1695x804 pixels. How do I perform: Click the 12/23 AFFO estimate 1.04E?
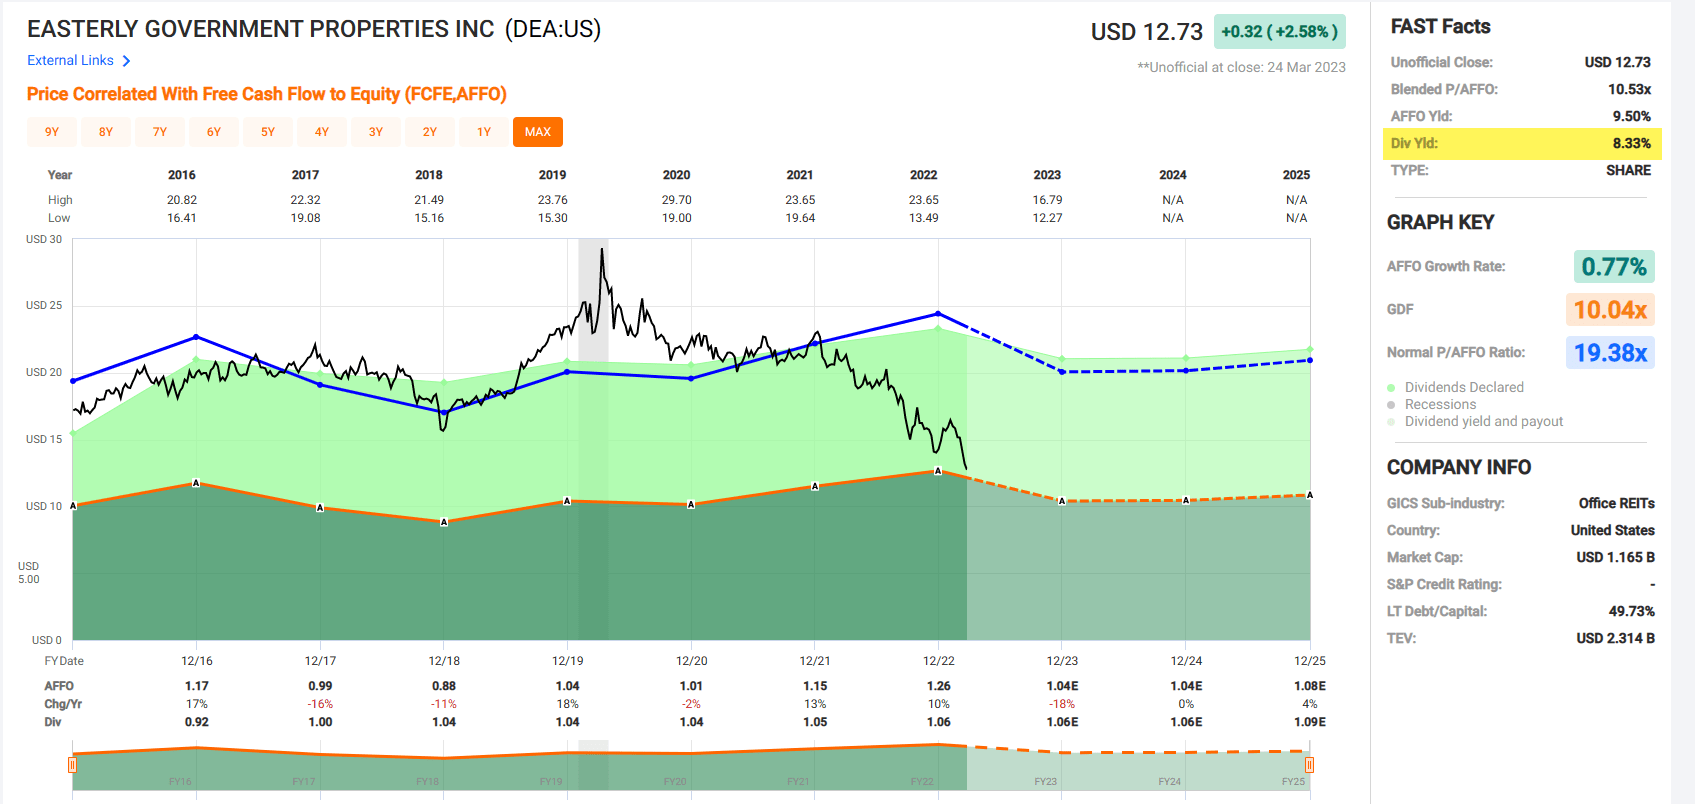(x=1062, y=686)
